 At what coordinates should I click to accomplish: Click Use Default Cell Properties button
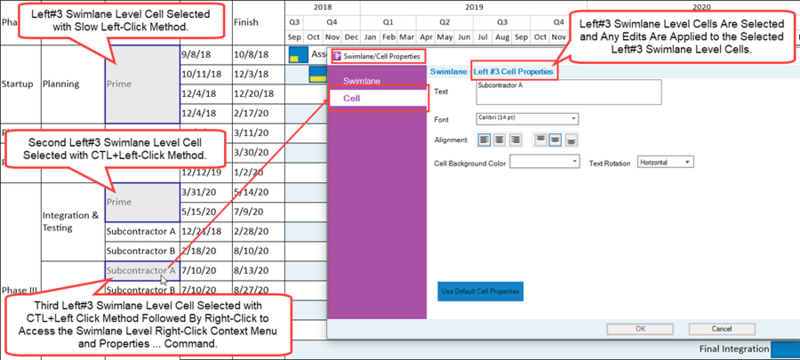tap(480, 291)
